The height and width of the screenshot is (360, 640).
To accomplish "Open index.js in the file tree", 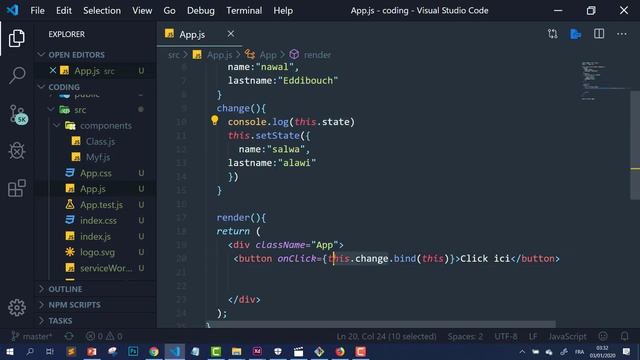I will pos(95,237).
